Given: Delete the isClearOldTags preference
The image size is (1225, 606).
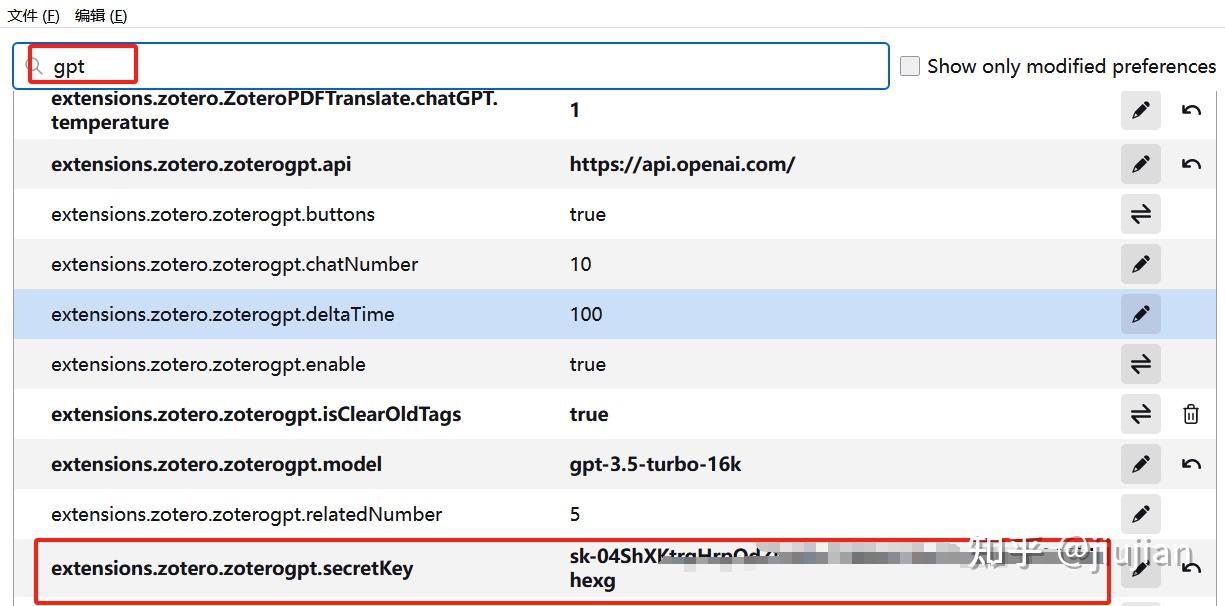Looking at the screenshot, I should 1191,414.
